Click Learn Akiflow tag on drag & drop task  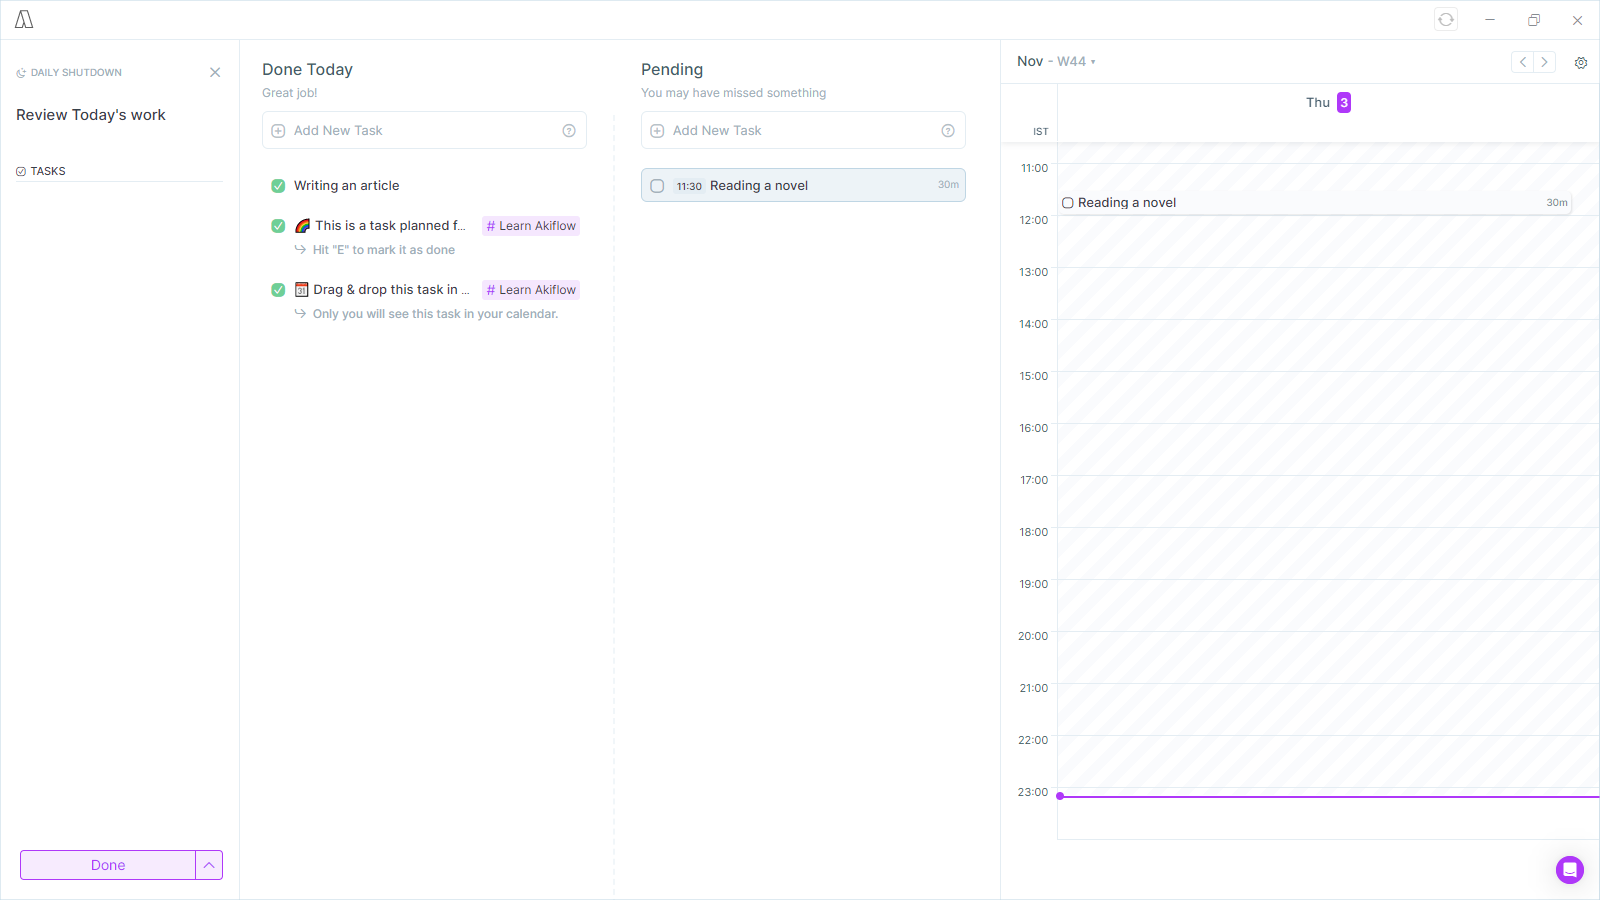pos(531,290)
